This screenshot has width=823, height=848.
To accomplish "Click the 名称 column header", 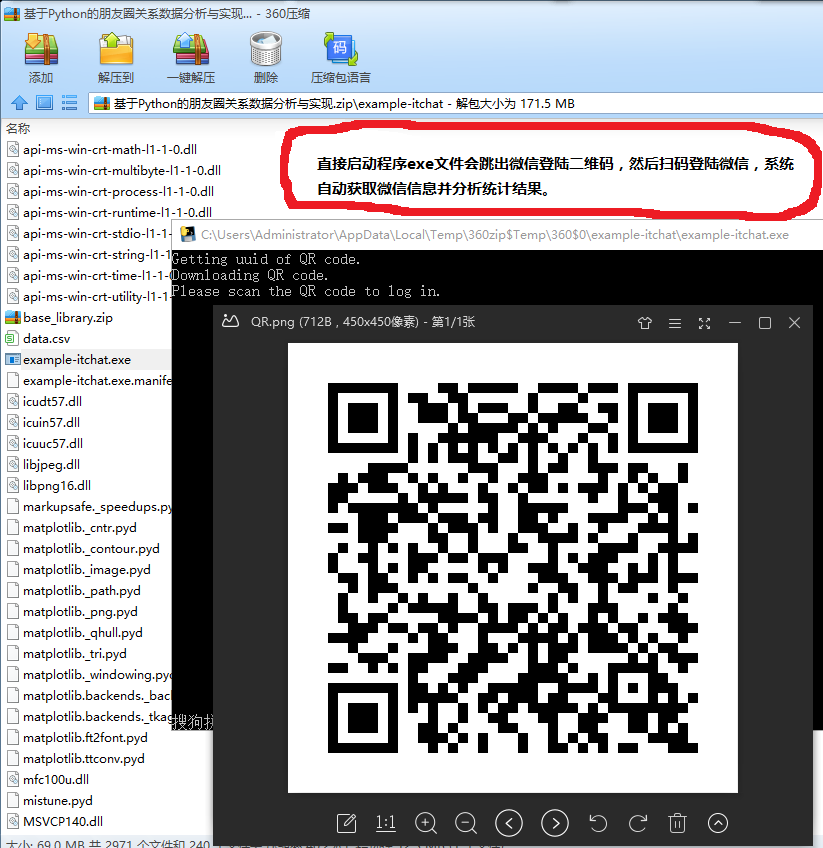I will pos(18,129).
